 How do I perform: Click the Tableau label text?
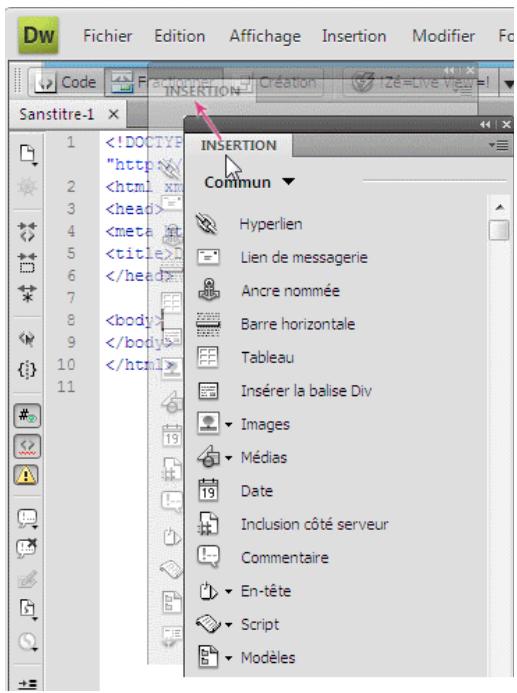pyautogui.click(x=267, y=358)
